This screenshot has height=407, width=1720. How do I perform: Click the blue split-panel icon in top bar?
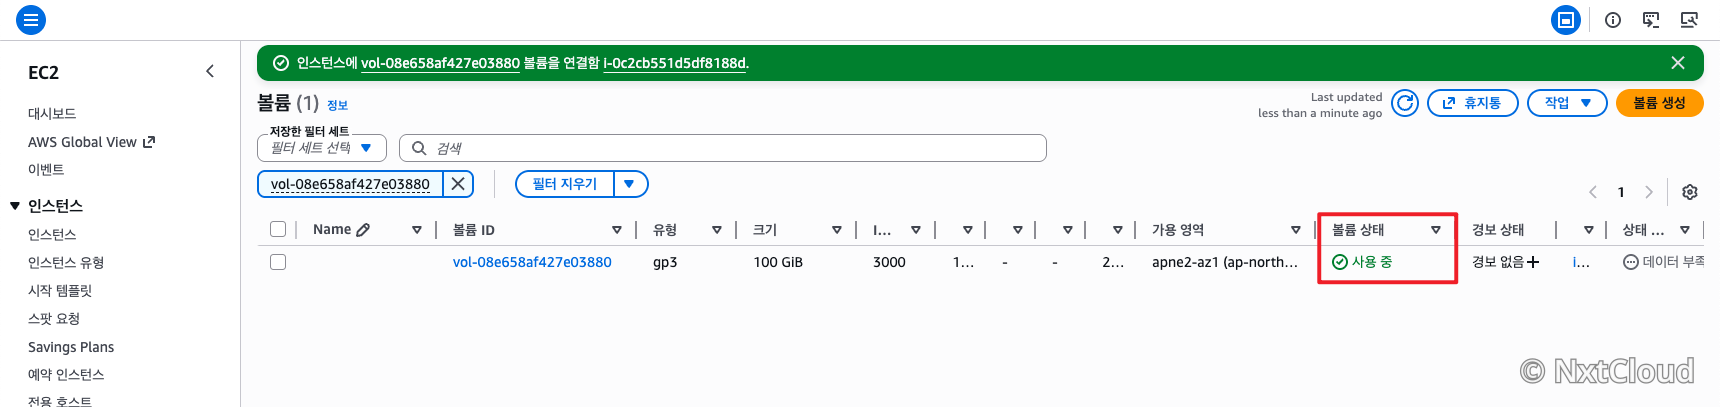click(1566, 19)
